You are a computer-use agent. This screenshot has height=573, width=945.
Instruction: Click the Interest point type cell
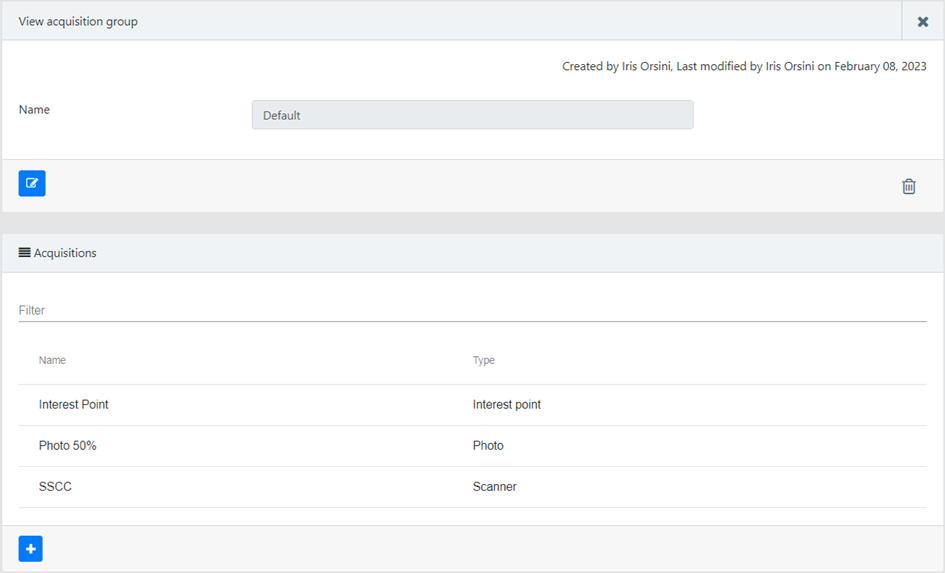pyautogui.click(x=507, y=405)
